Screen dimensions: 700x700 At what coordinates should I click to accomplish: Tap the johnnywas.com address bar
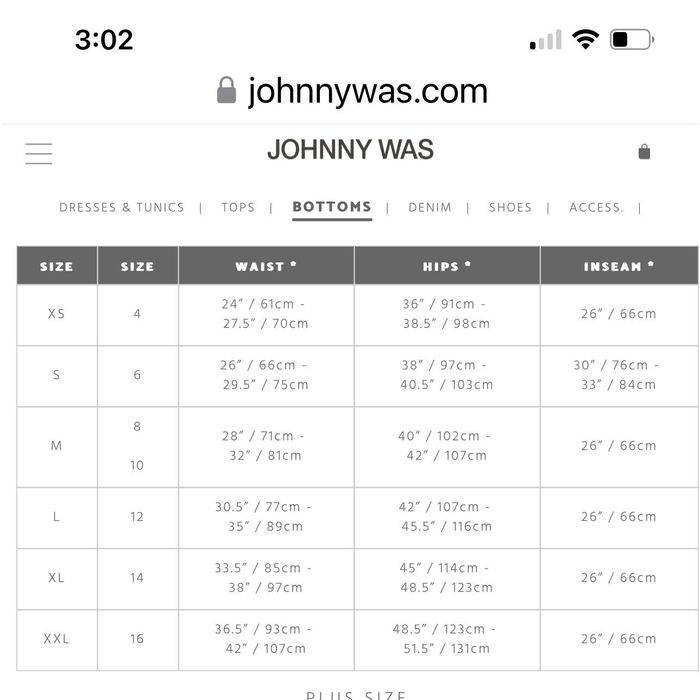[x=367, y=91]
